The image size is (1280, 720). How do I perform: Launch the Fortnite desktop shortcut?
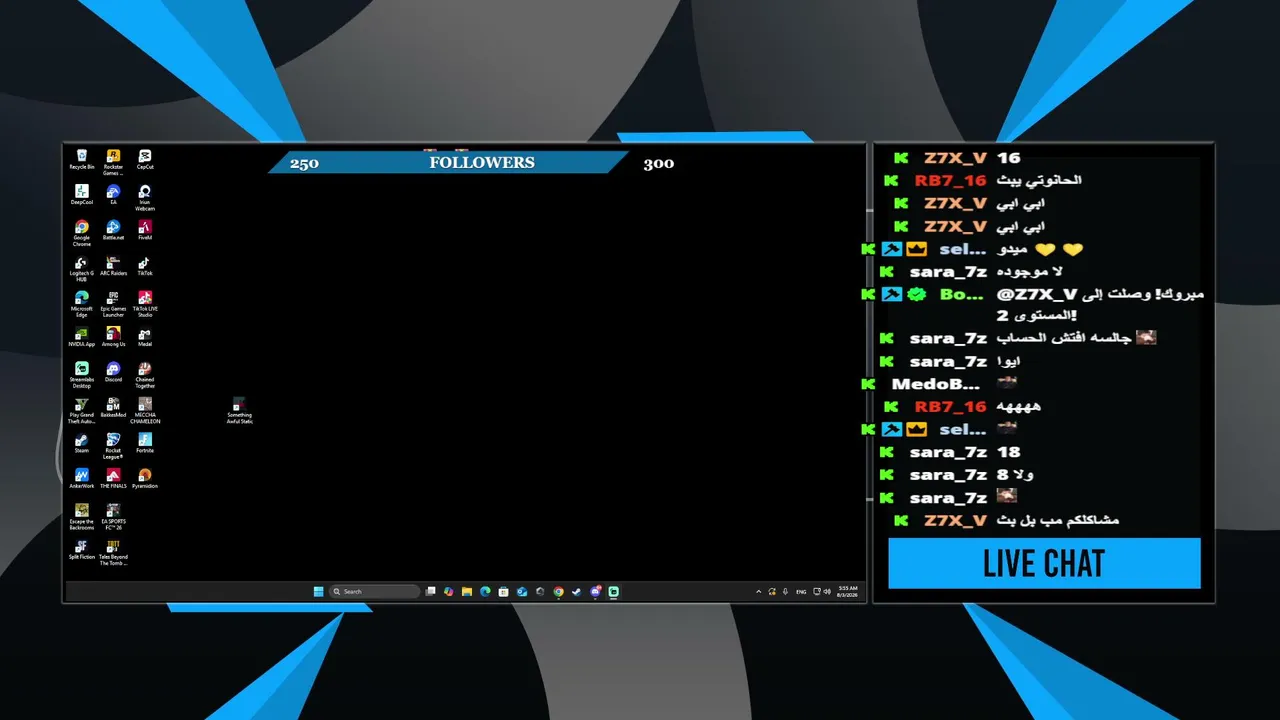pyautogui.click(x=145, y=443)
